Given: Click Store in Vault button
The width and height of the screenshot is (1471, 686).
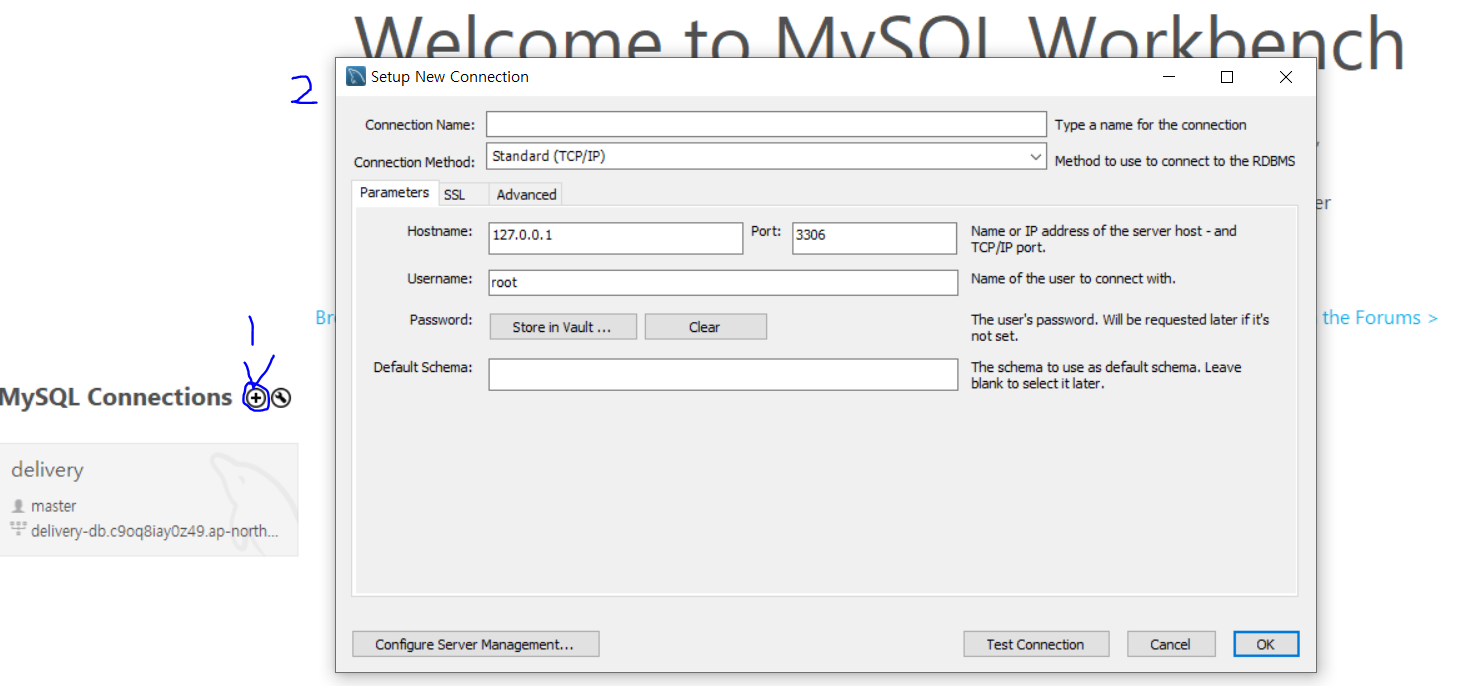Looking at the screenshot, I should click(x=563, y=327).
